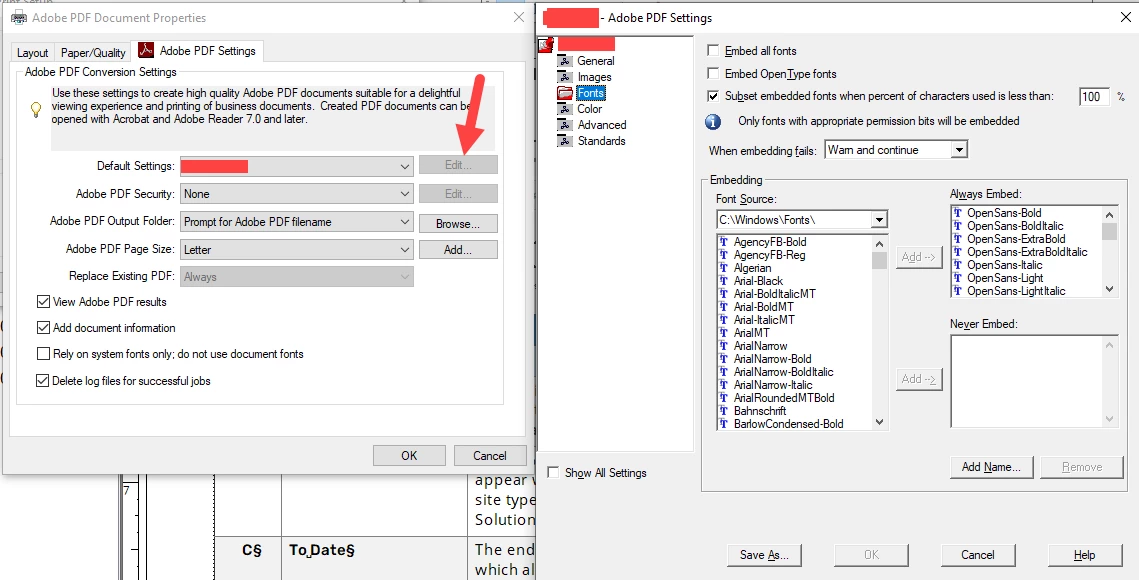Viewport: 1139px width, 580px height.
Task: Select OpenSans-BoldItalic in Always Embed list
Action: pyautogui.click(x=1015, y=226)
